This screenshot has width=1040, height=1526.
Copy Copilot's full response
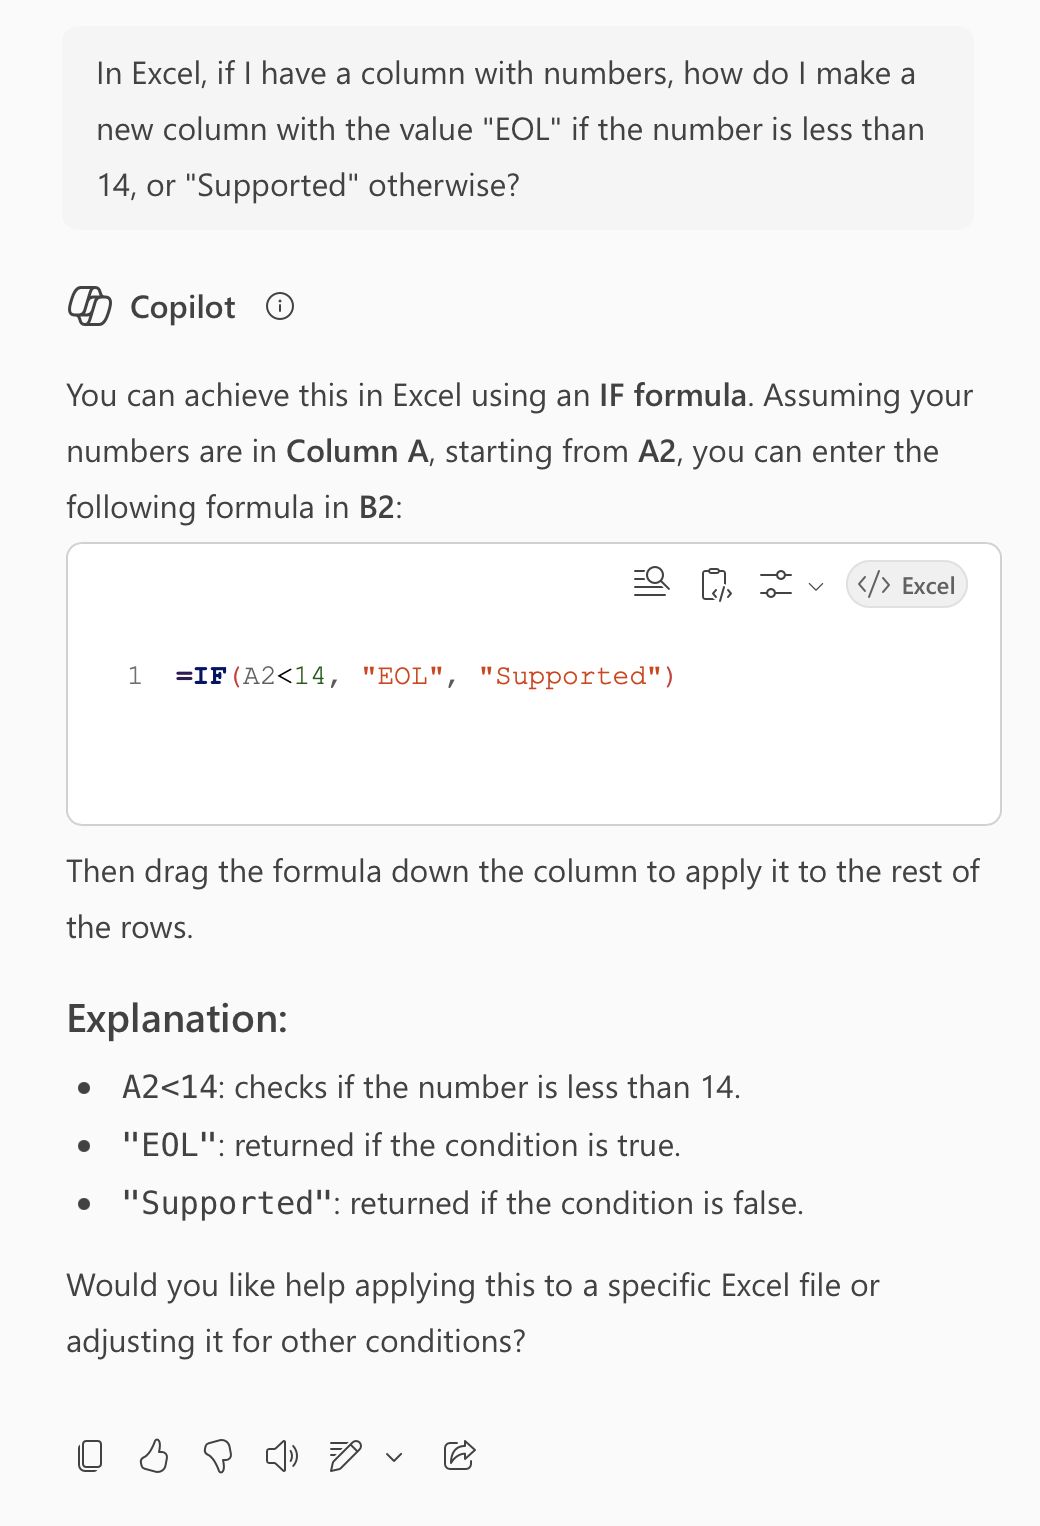pos(90,1456)
